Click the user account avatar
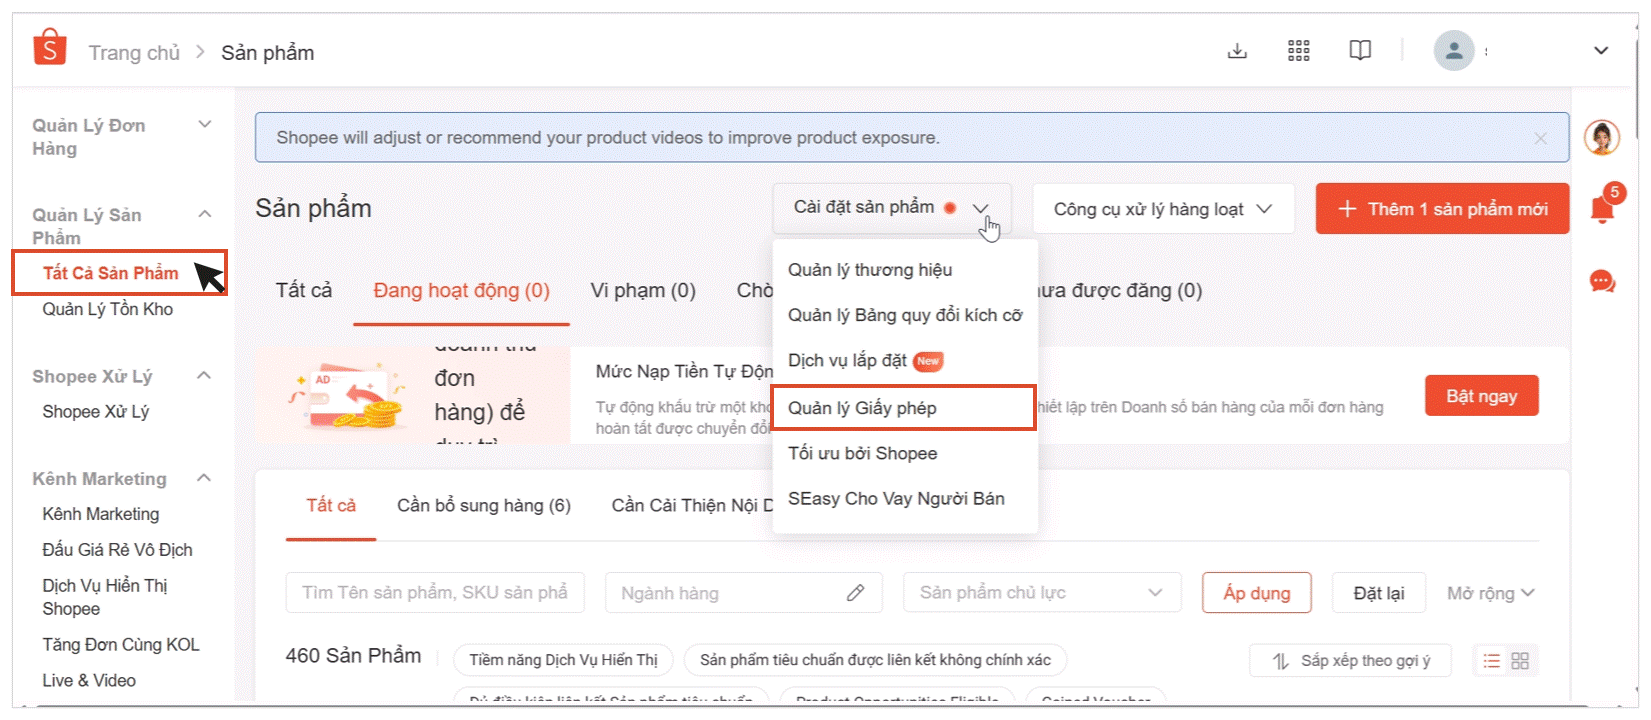This screenshot has width=1651, height=720. coord(1454,51)
